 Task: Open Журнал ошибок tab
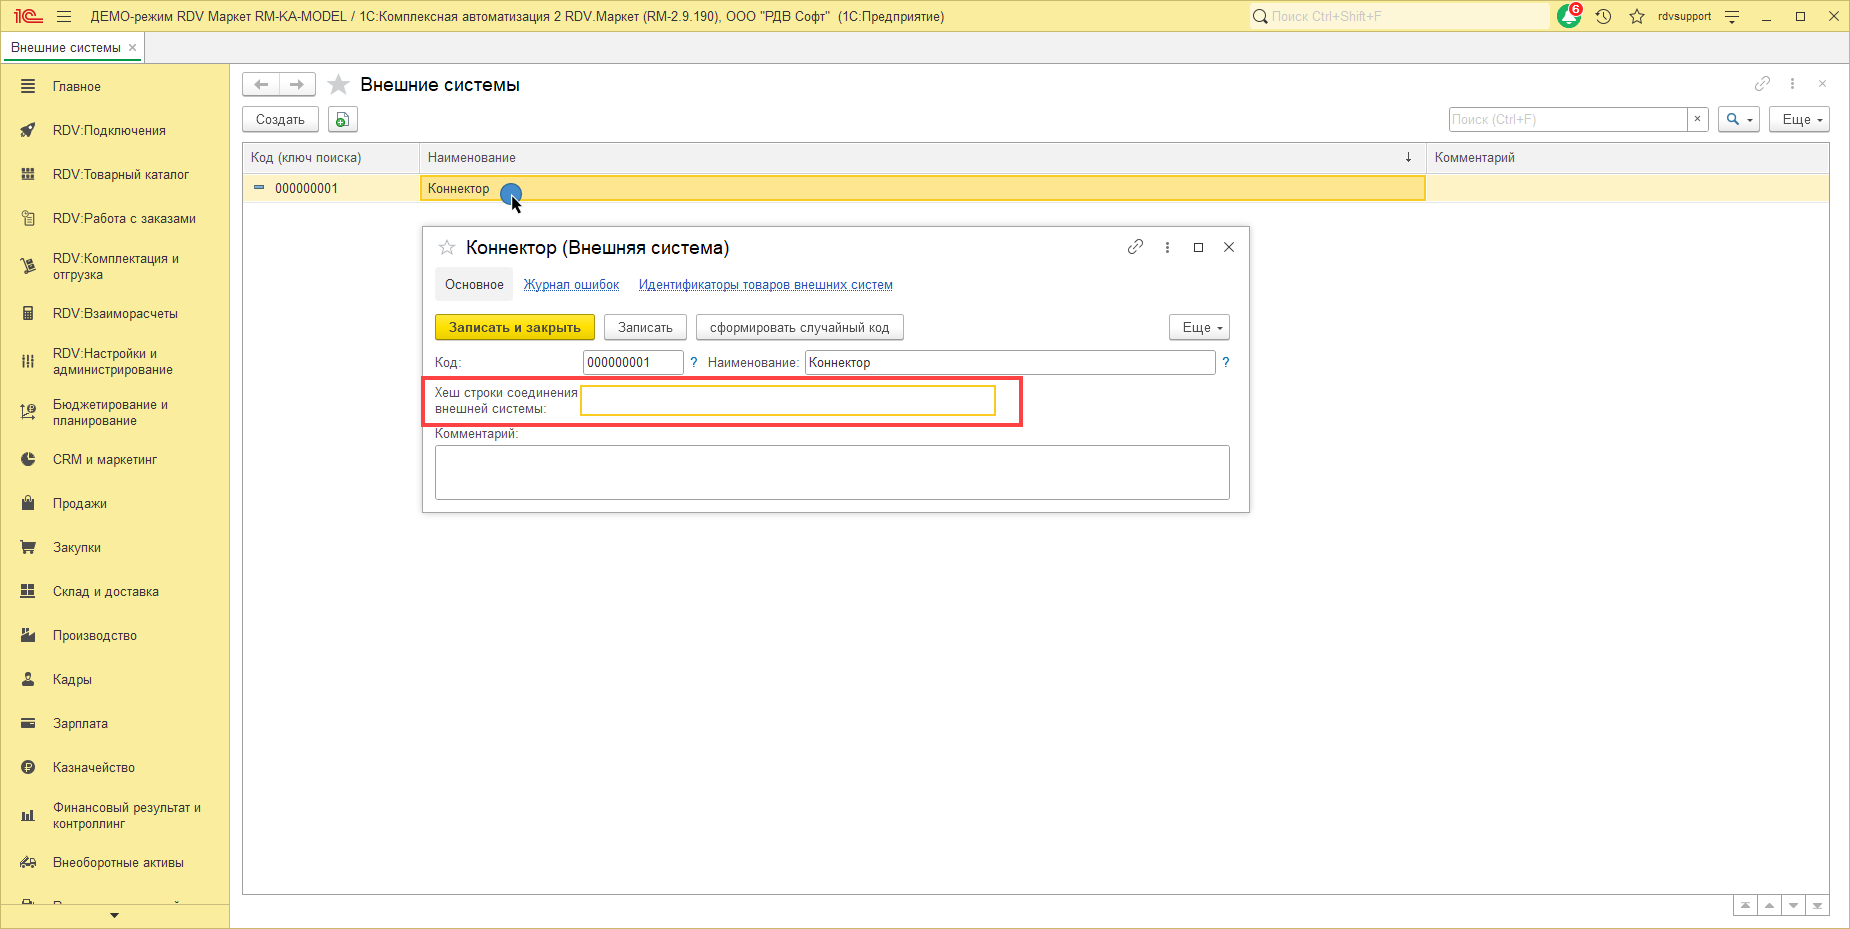tap(571, 285)
